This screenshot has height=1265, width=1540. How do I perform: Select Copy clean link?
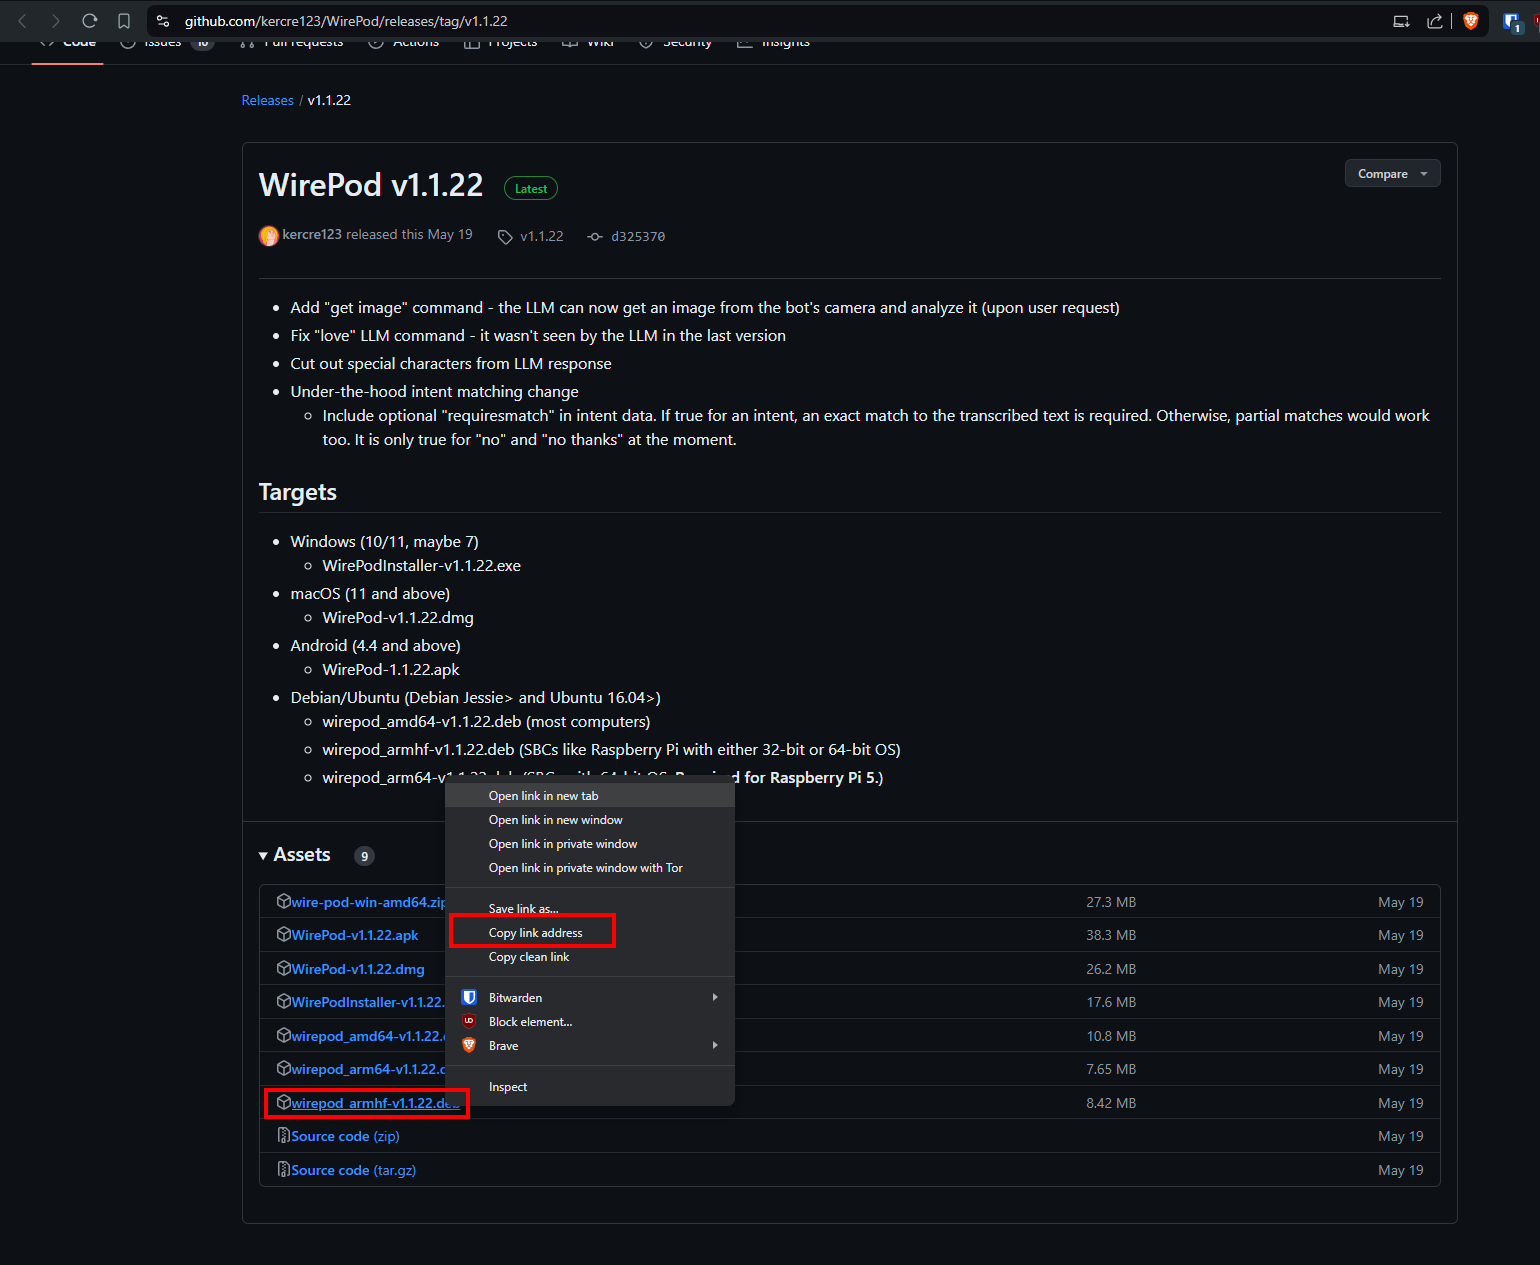point(590,957)
